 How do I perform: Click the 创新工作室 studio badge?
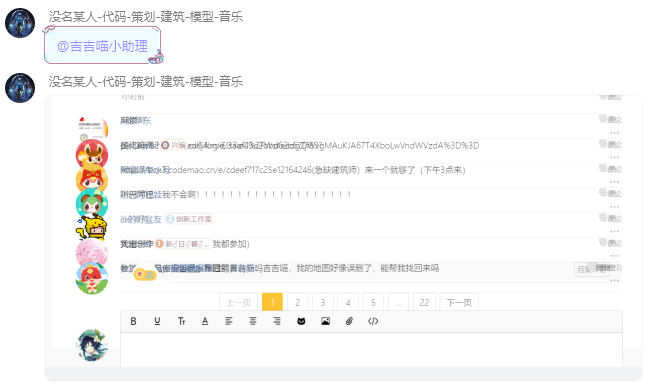click(x=189, y=219)
